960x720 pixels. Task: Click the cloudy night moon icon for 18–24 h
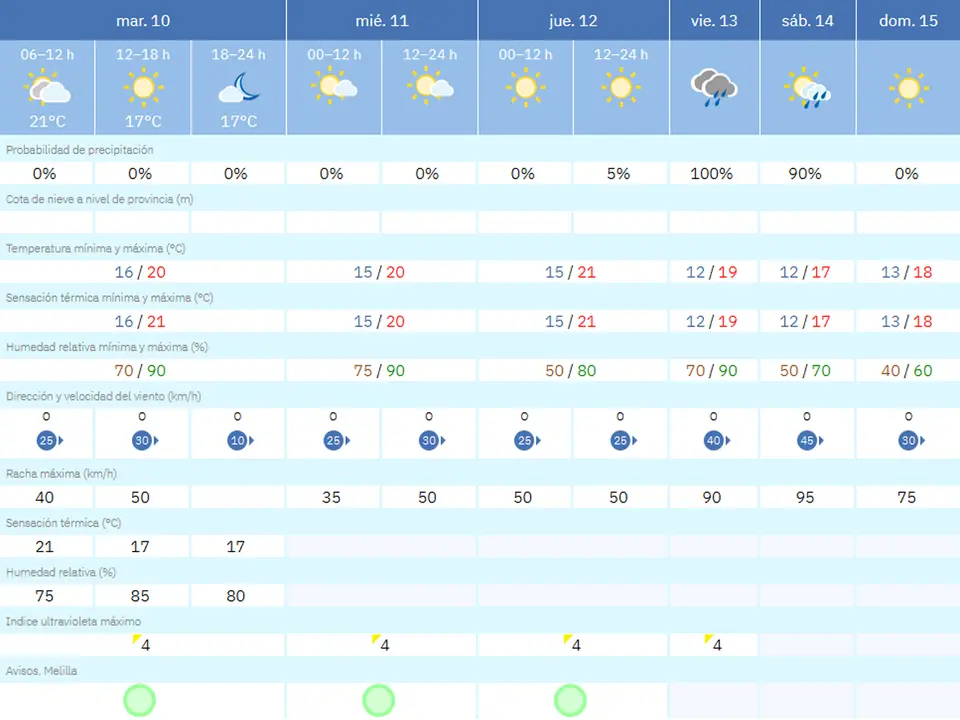(x=239, y=88)
